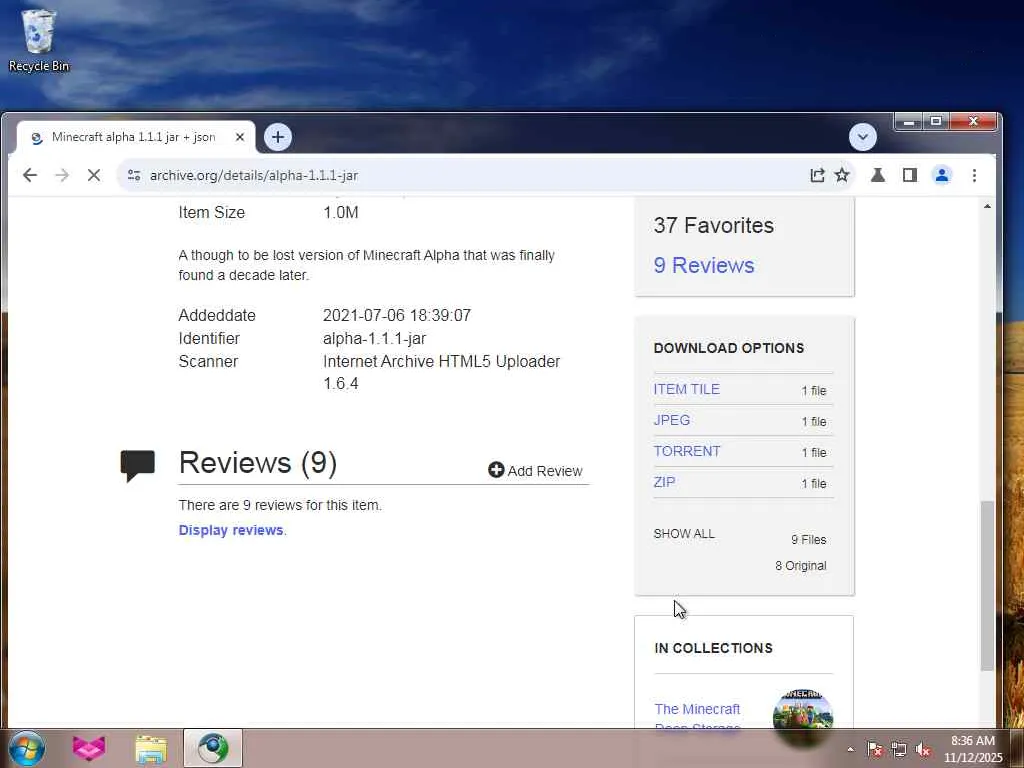Bookmark this page with the star icon
The width and height of the screenshot is (1024, 768).
tap(842, 175)
